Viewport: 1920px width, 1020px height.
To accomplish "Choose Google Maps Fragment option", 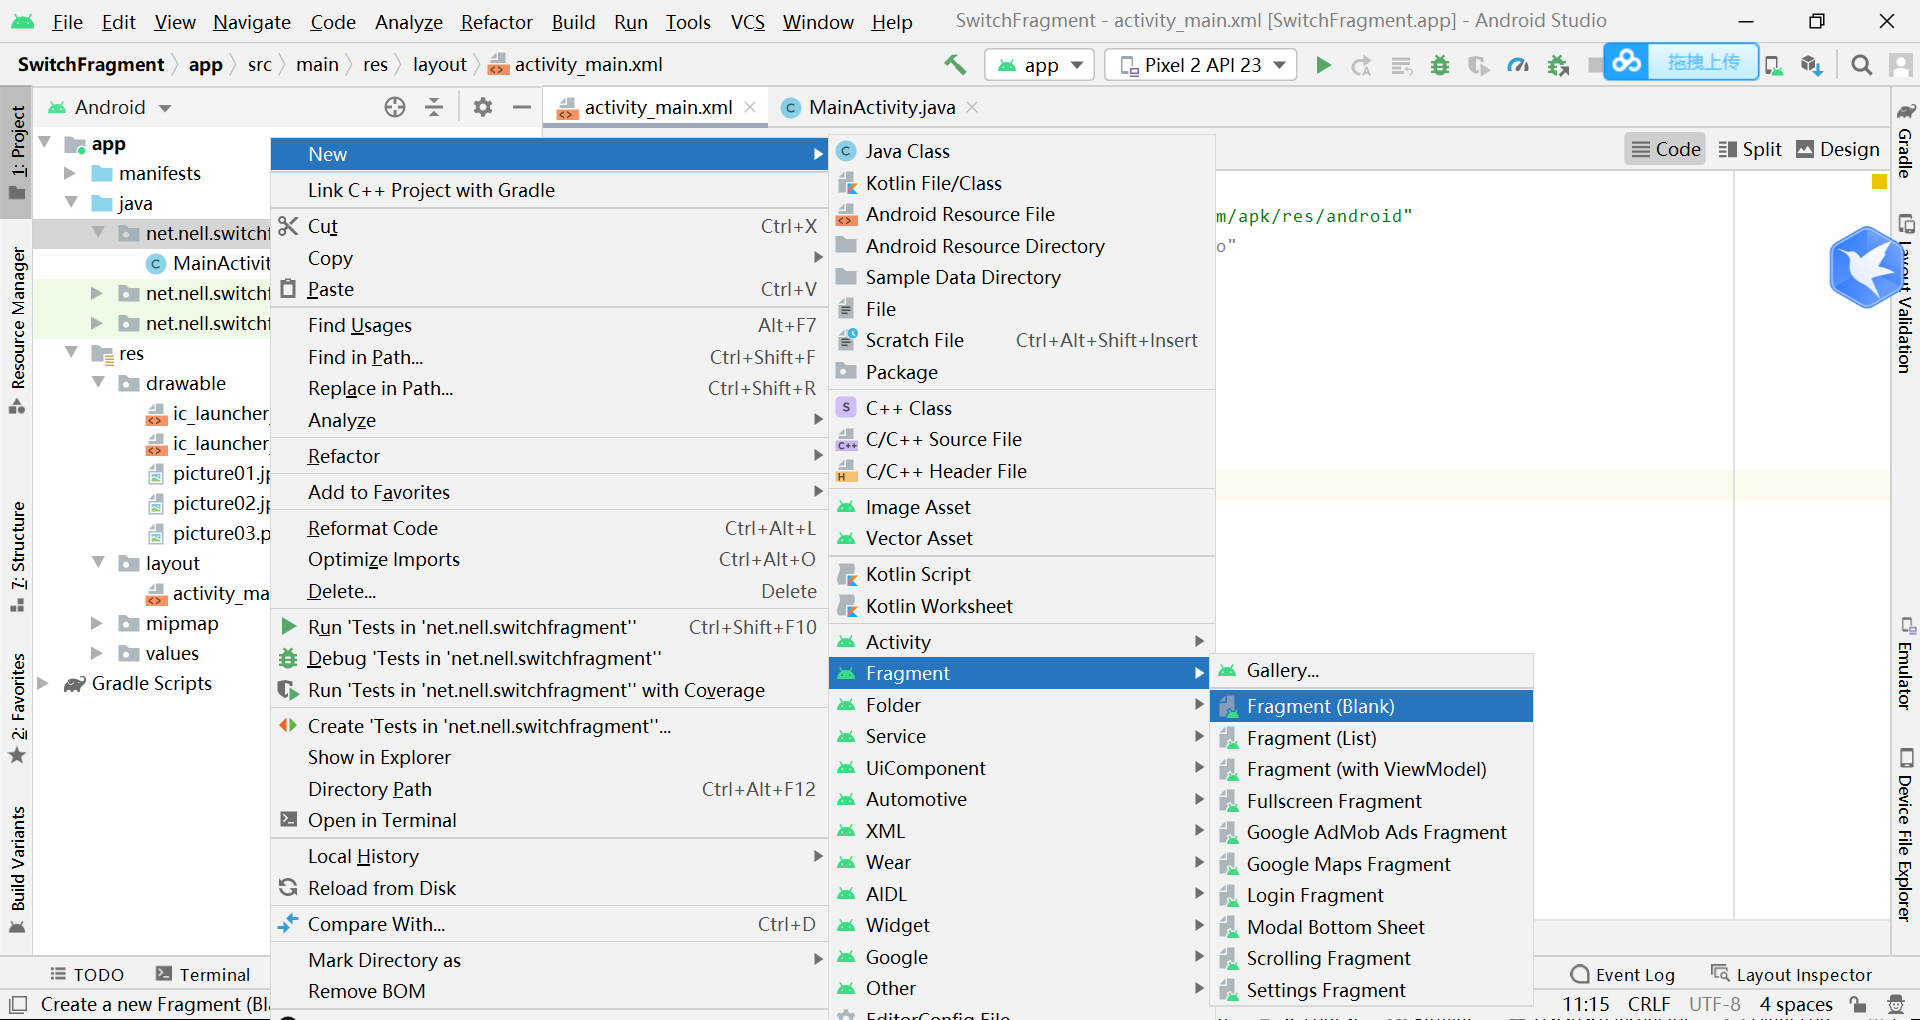I will point(1371,864).
